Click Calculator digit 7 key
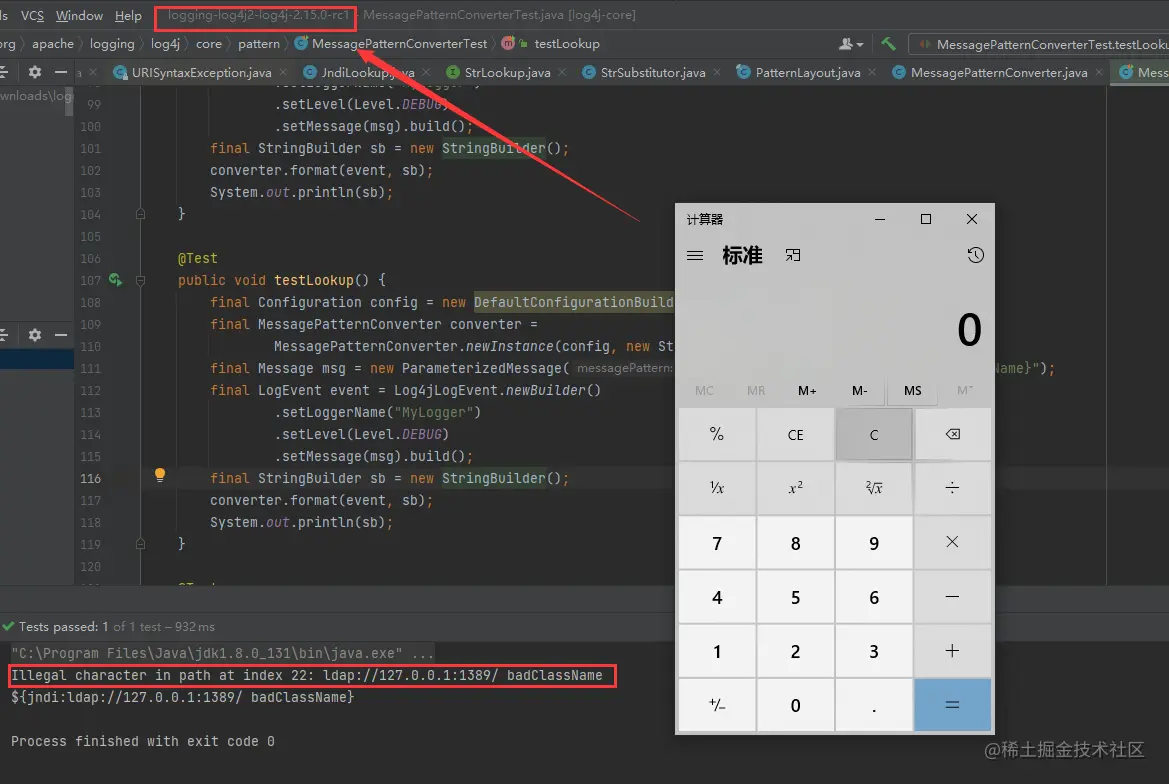Screen dimensions: 1169x784 point(716,543)
